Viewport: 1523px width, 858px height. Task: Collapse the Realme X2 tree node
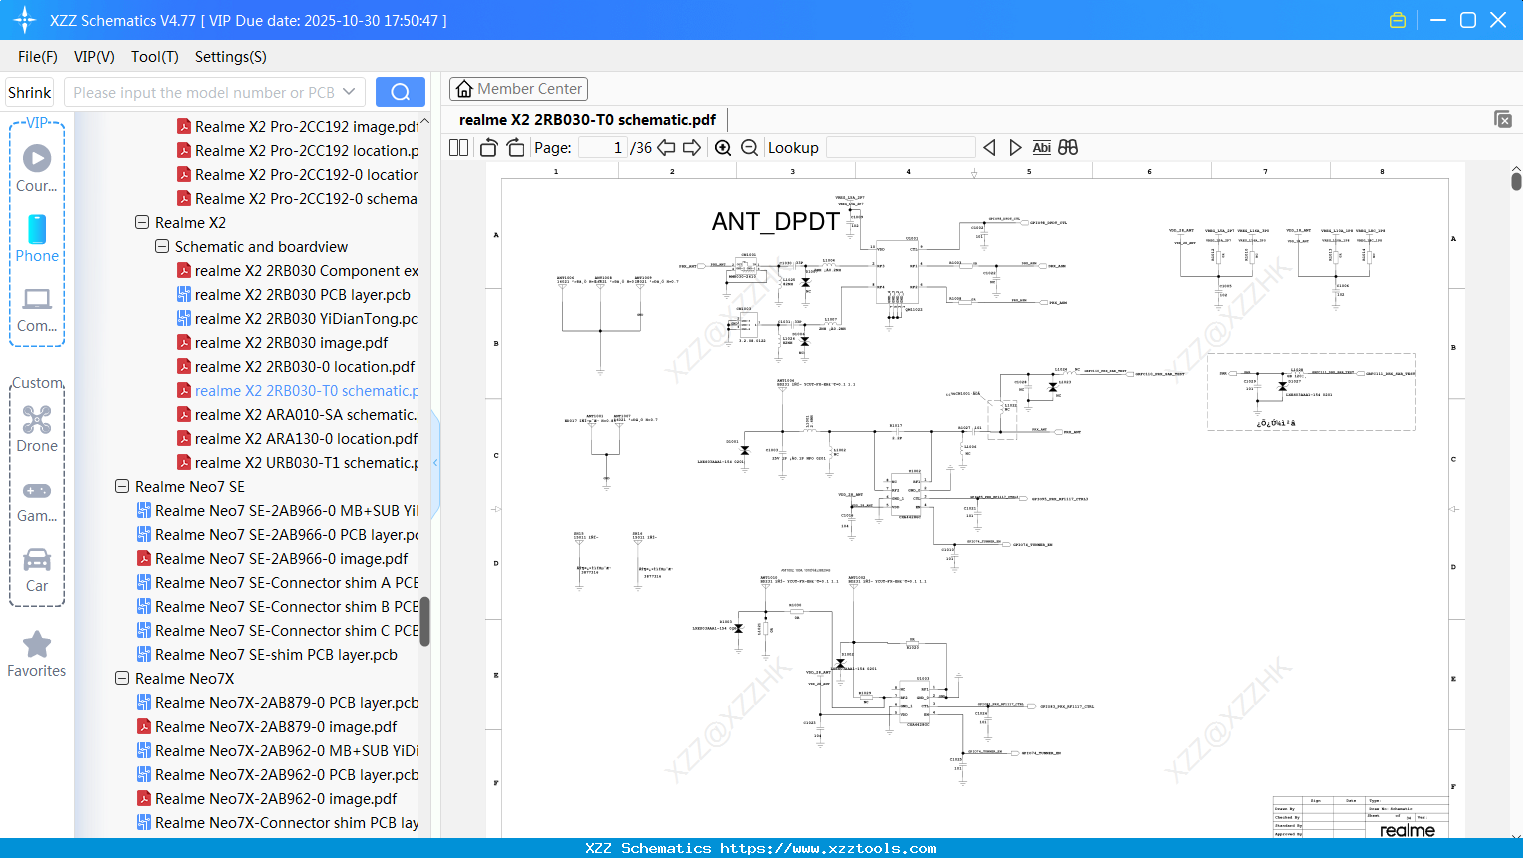click(142, 222)
